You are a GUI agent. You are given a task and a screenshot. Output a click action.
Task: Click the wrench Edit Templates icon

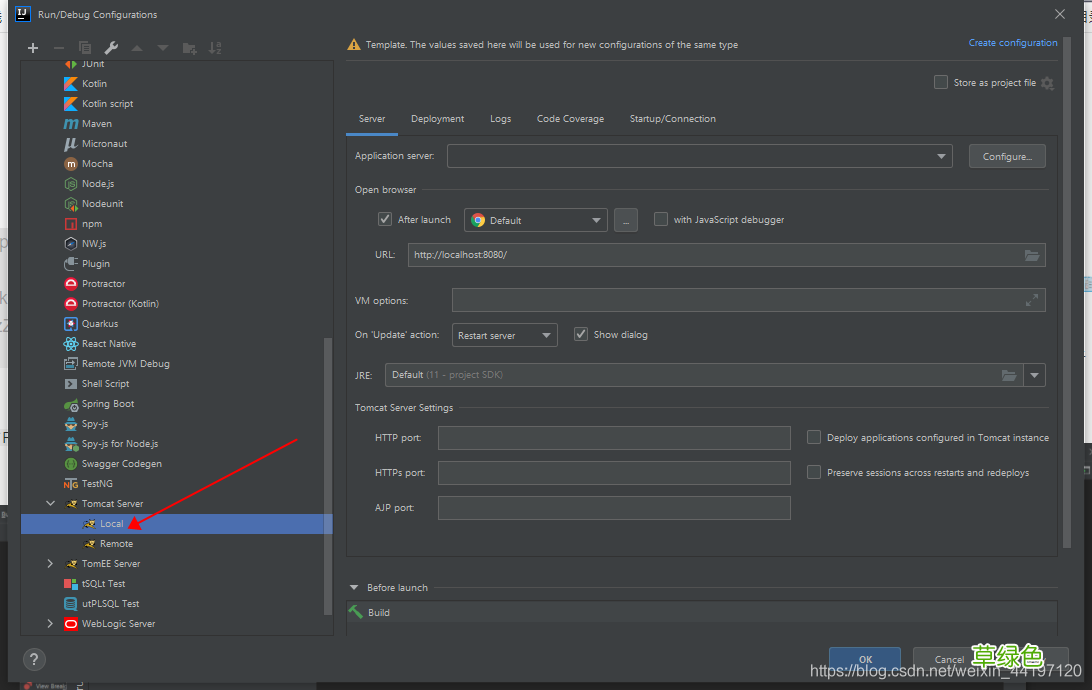point(111,48)
